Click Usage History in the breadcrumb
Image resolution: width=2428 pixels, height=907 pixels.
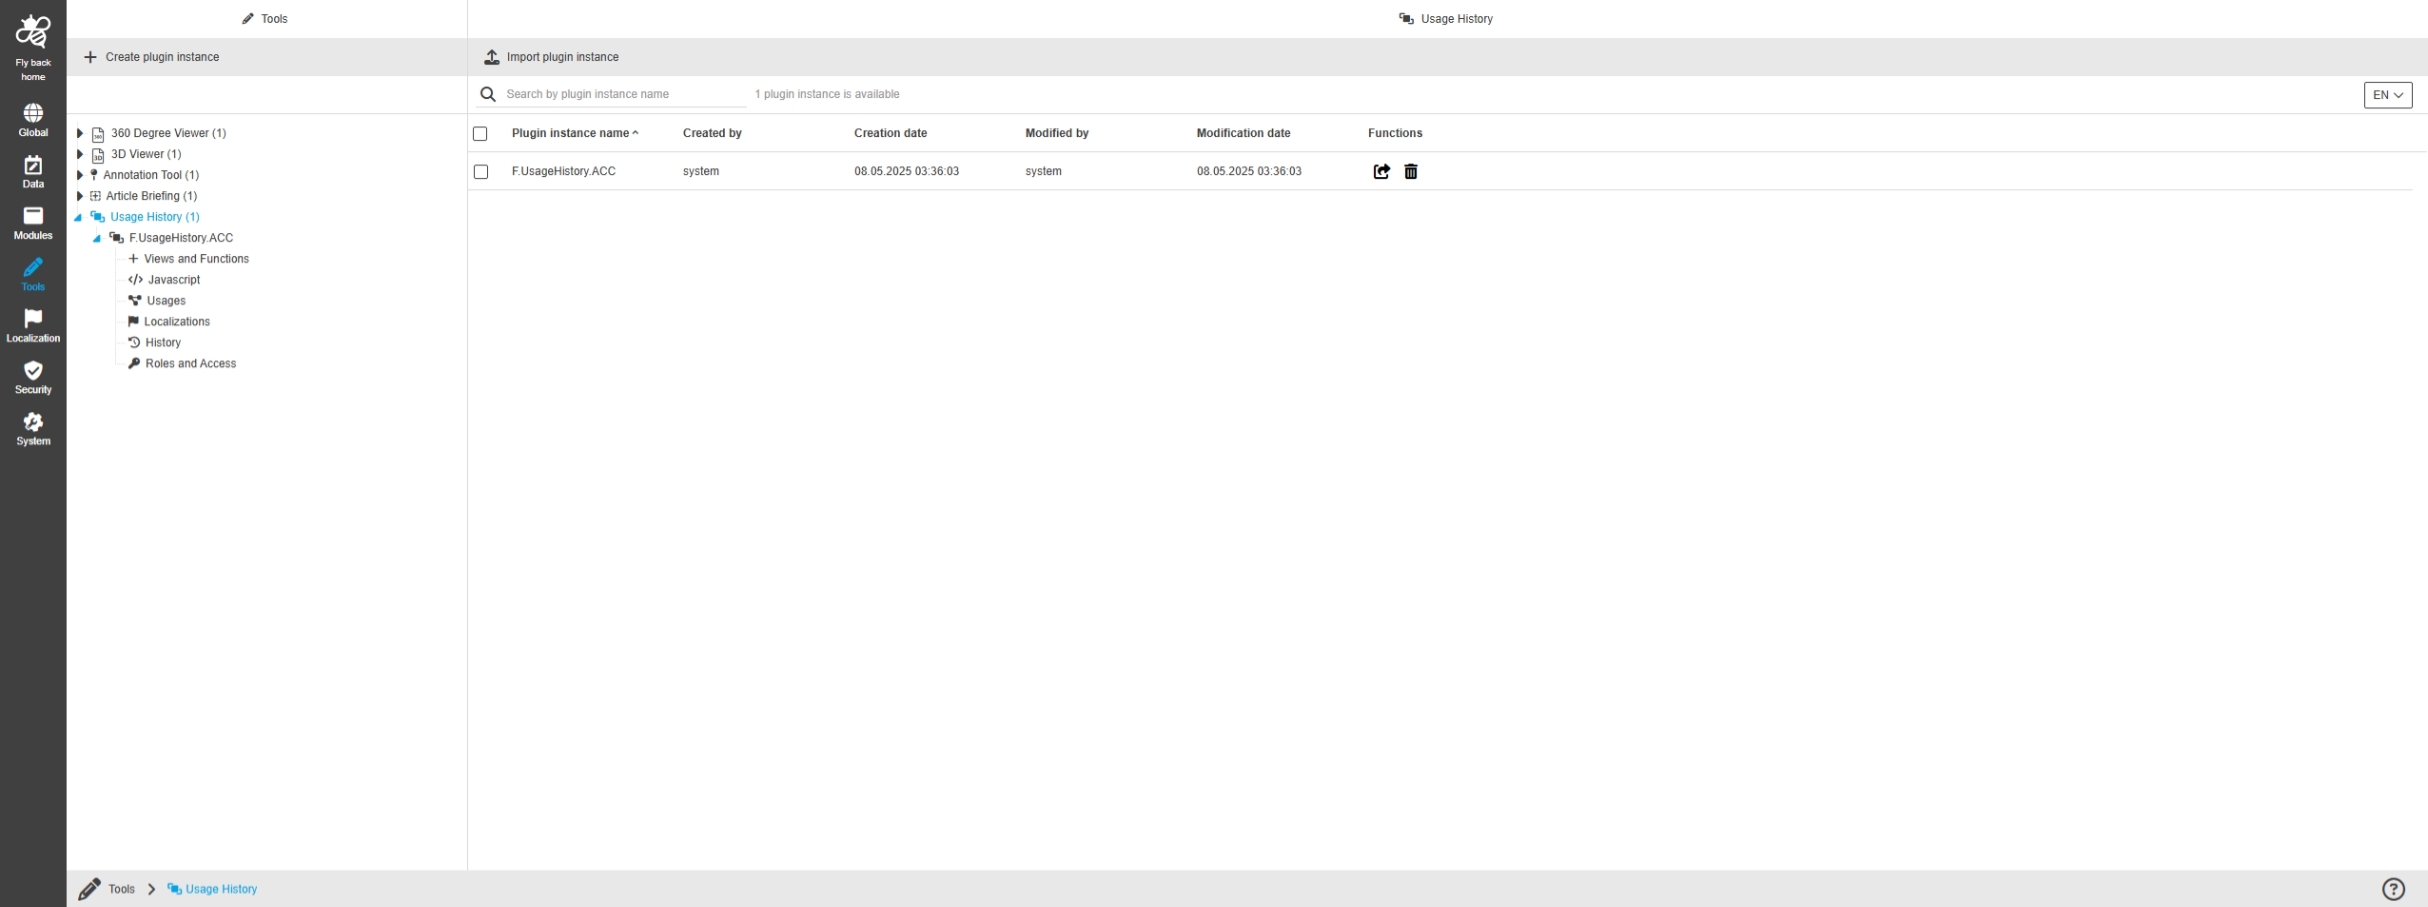click(221, 889)
